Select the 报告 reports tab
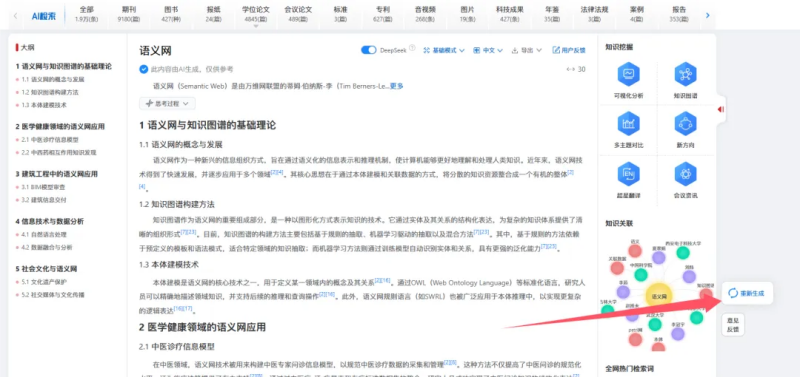 pos(679,14)
